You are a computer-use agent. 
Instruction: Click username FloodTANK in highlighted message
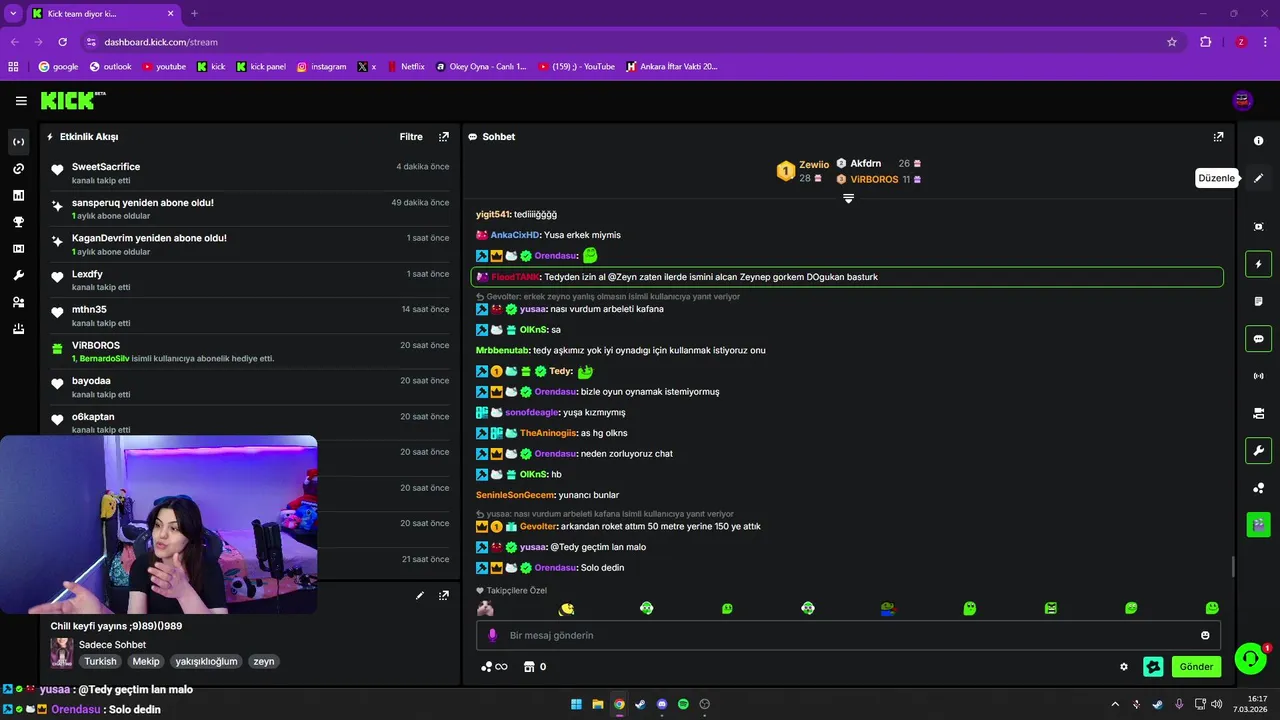click(515, 277)
